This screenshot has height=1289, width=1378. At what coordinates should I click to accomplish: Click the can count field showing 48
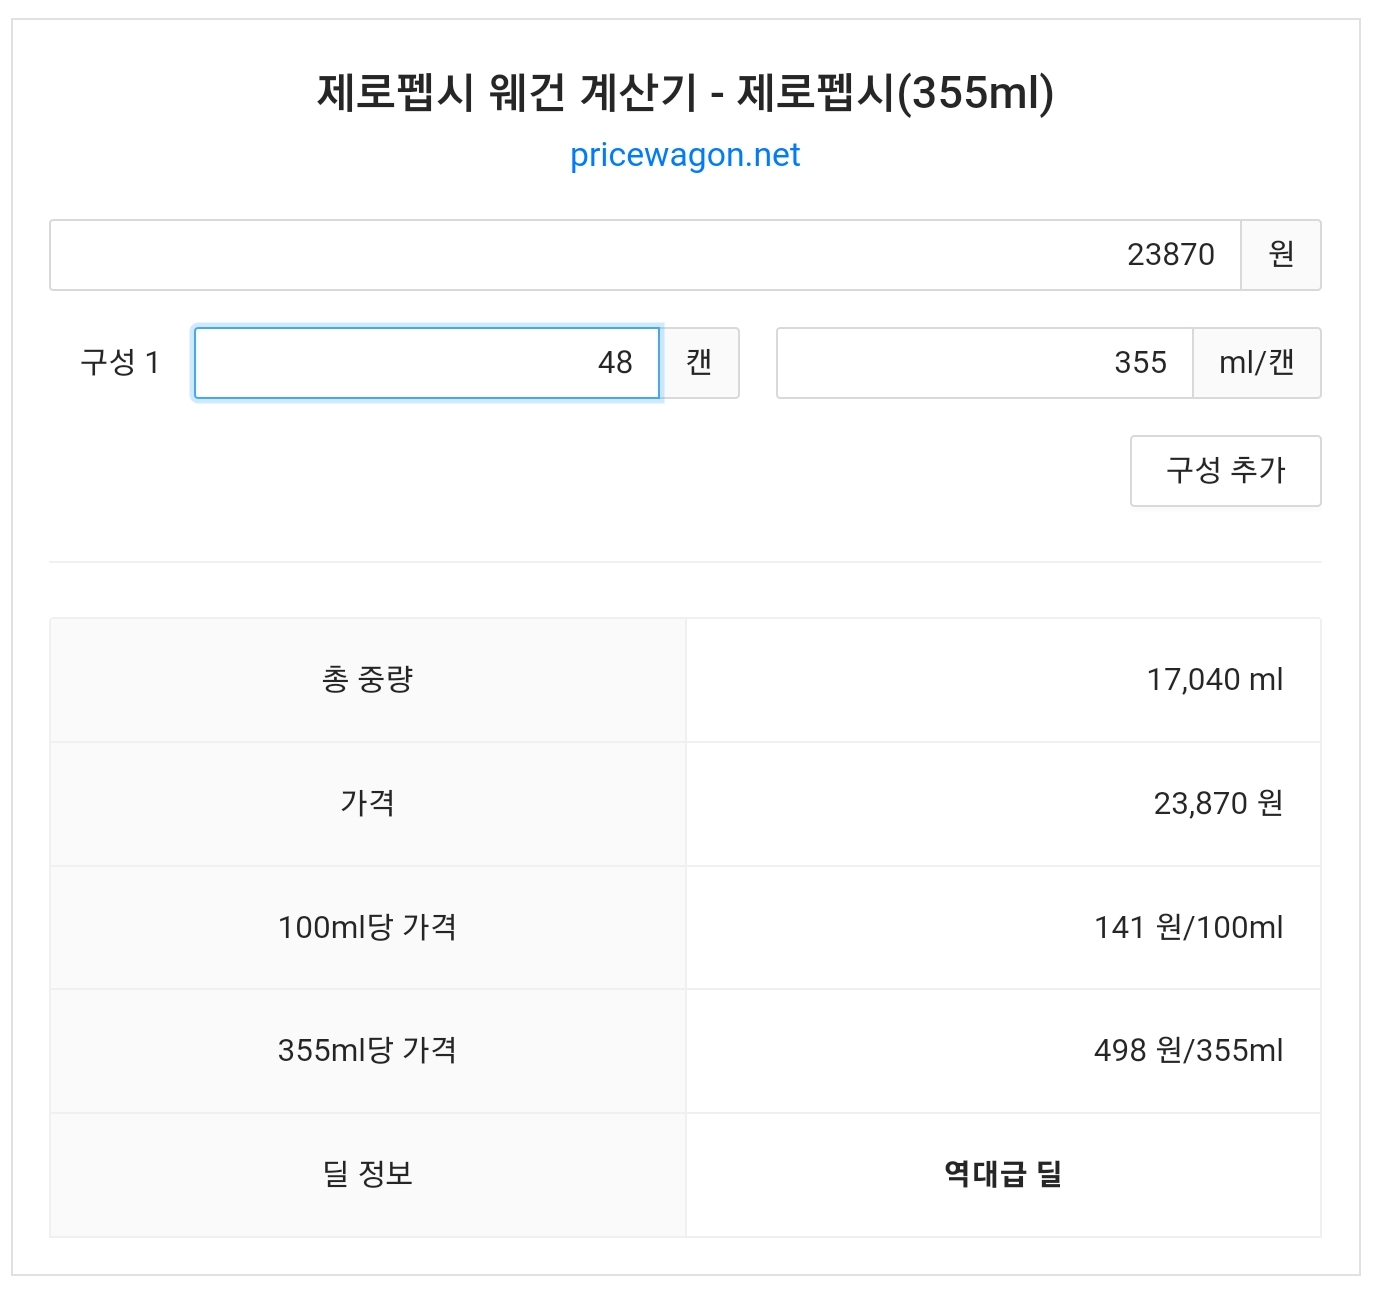tap(427, 363)
